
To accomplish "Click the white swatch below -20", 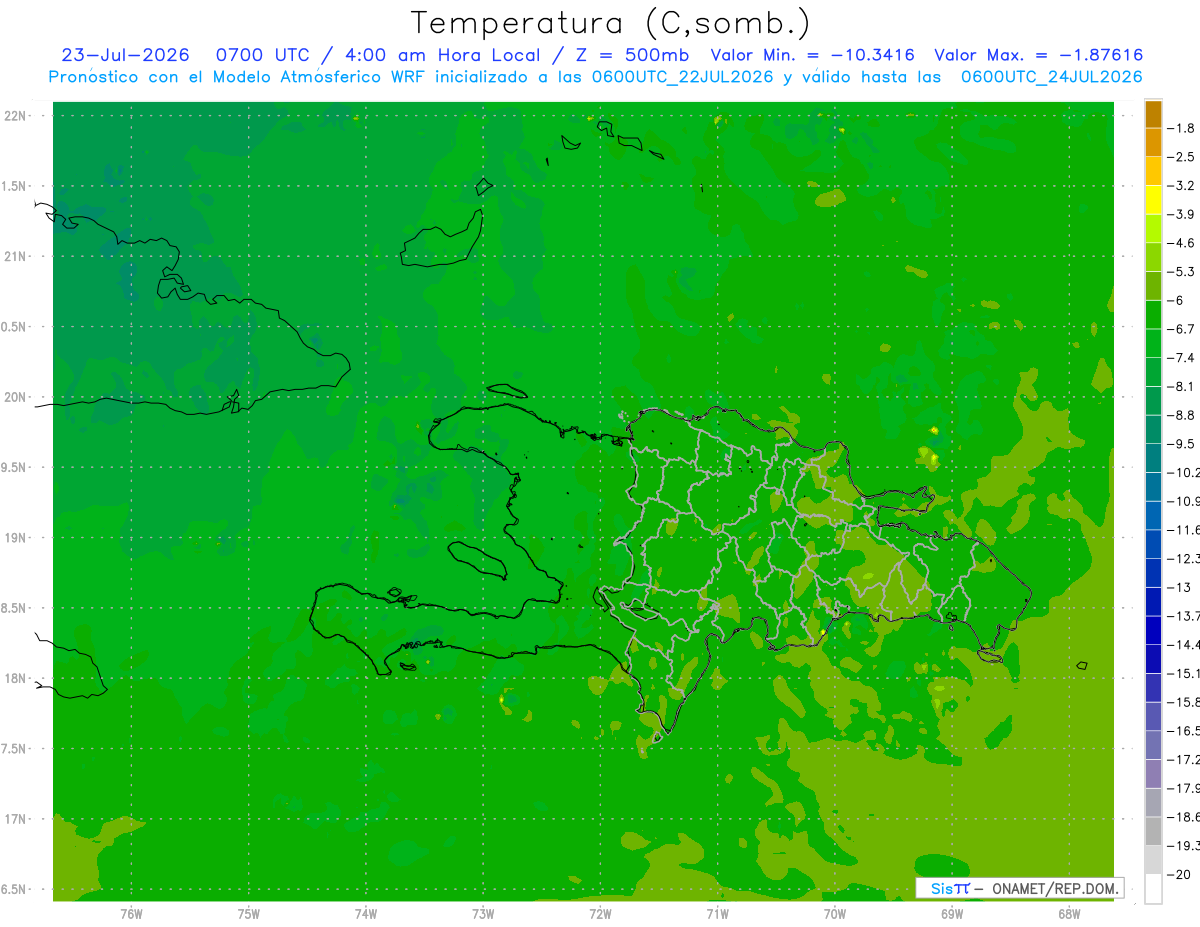I will point(1153,889).
